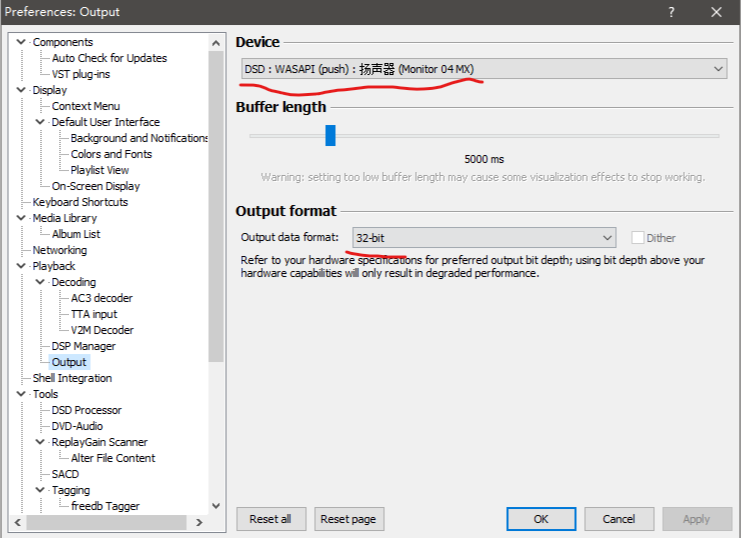This screenshot has height=538, width=741.
Task: Open the Device output dropdown
Action: pos(483,69)
